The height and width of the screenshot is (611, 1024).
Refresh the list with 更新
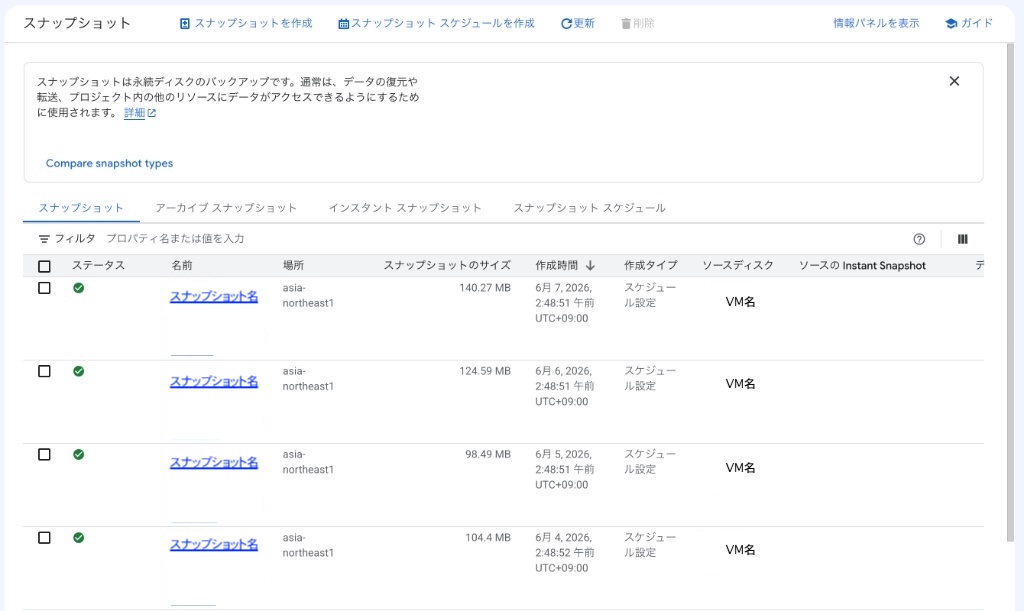tap(577, 24)
